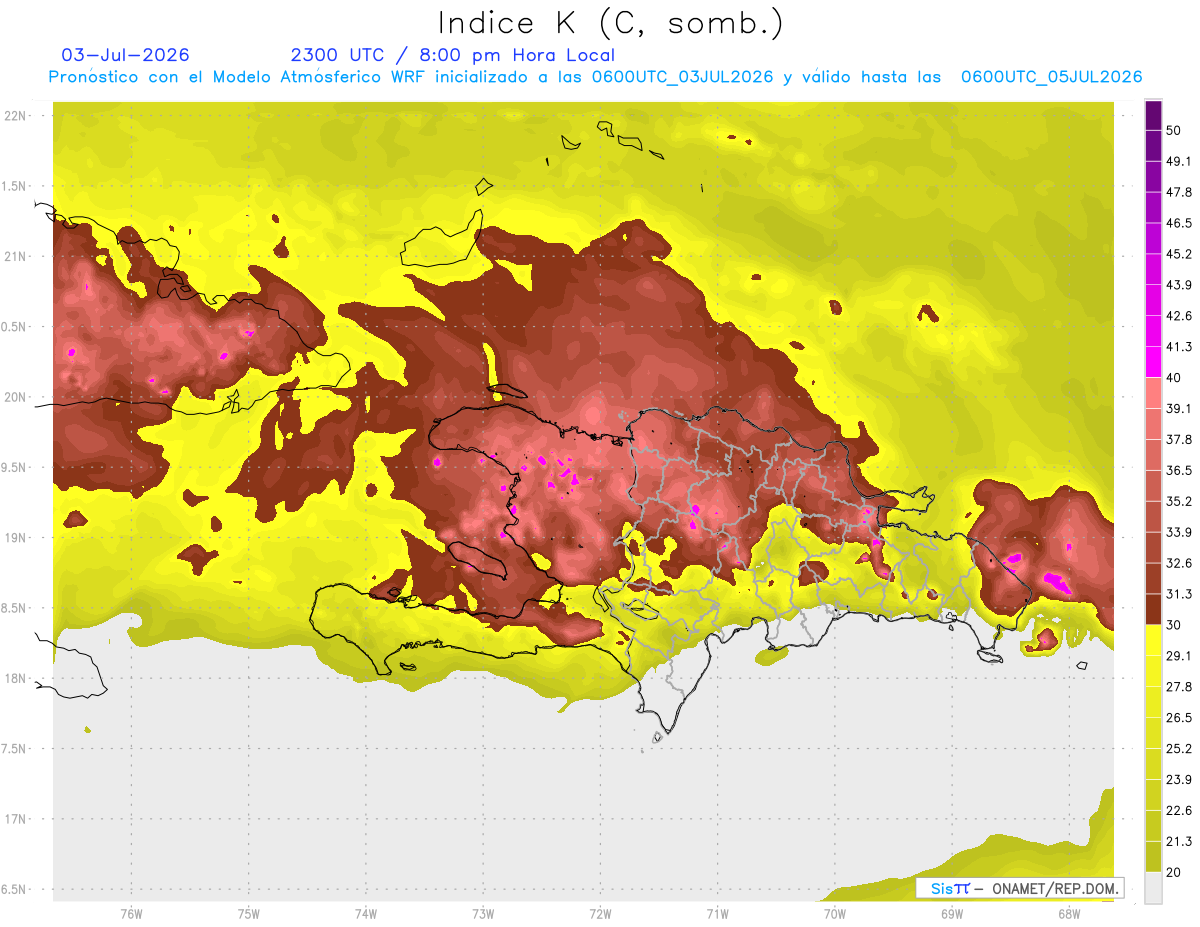Pick the bright yellow legend band between 29.1 and 30
Image resolution: width=1200 pixels, height=927 pixels.
click(1153, 640)
